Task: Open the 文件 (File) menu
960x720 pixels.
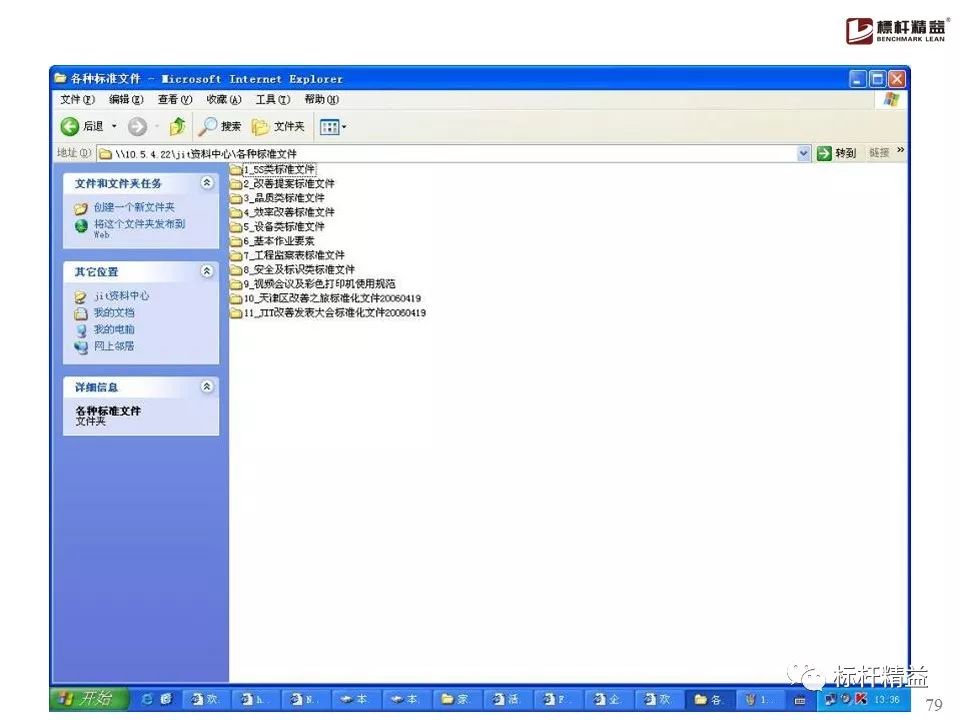Action: pyautogui.click(x=77, y=99)
